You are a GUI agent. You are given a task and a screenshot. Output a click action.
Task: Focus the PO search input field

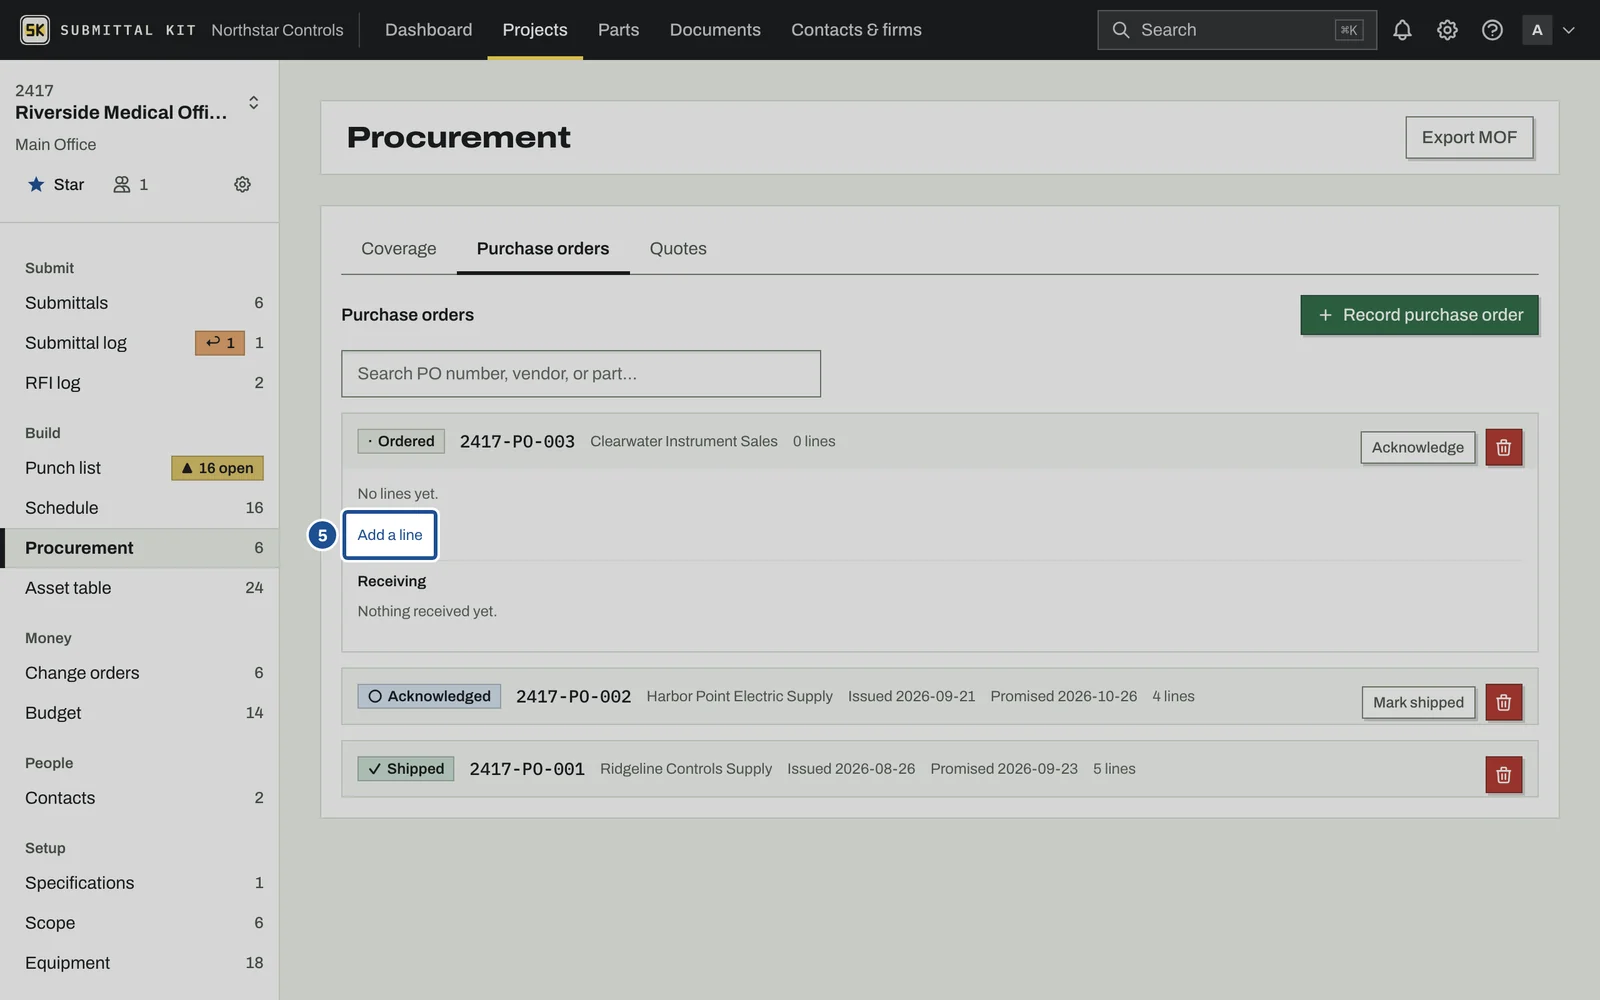coord(581,373)
